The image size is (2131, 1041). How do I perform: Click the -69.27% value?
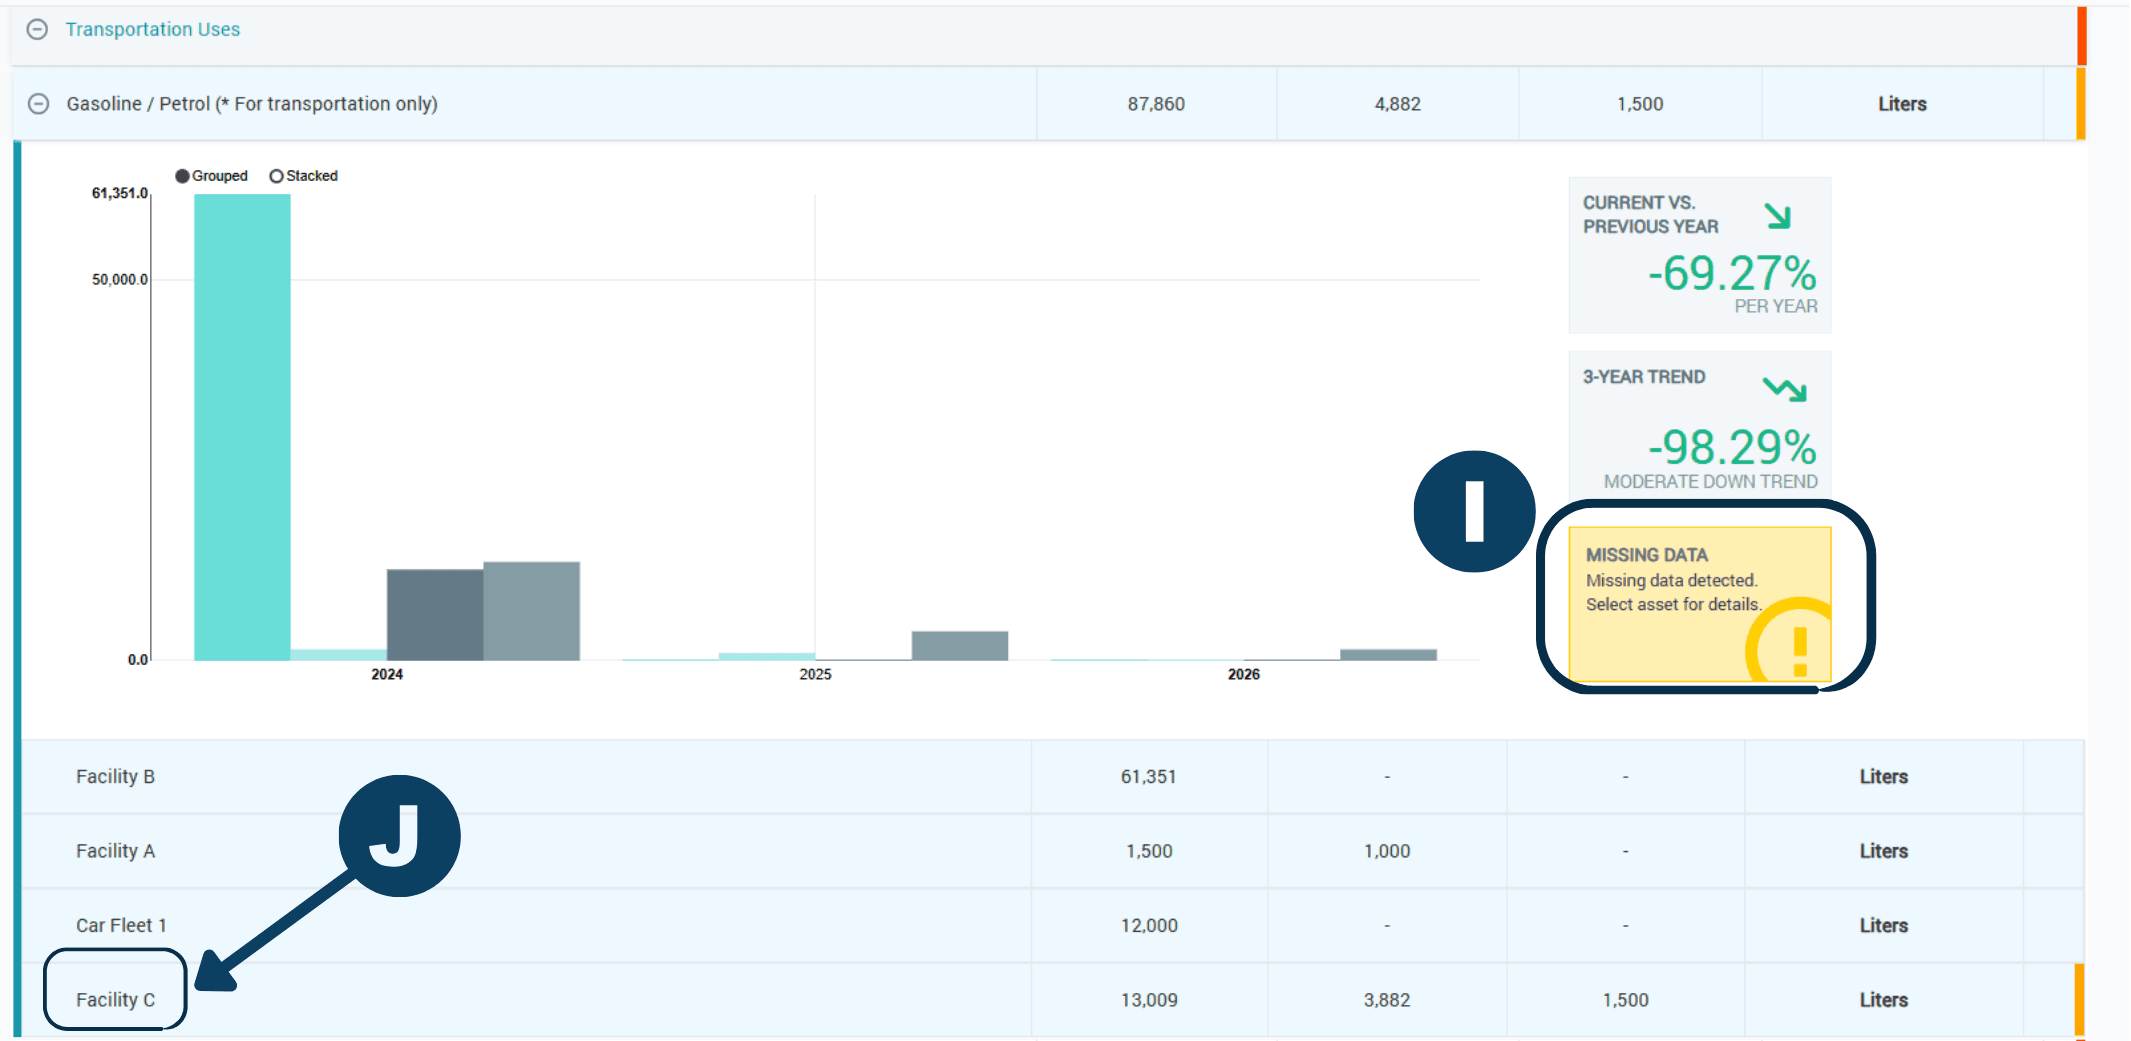click(1732, 273)
